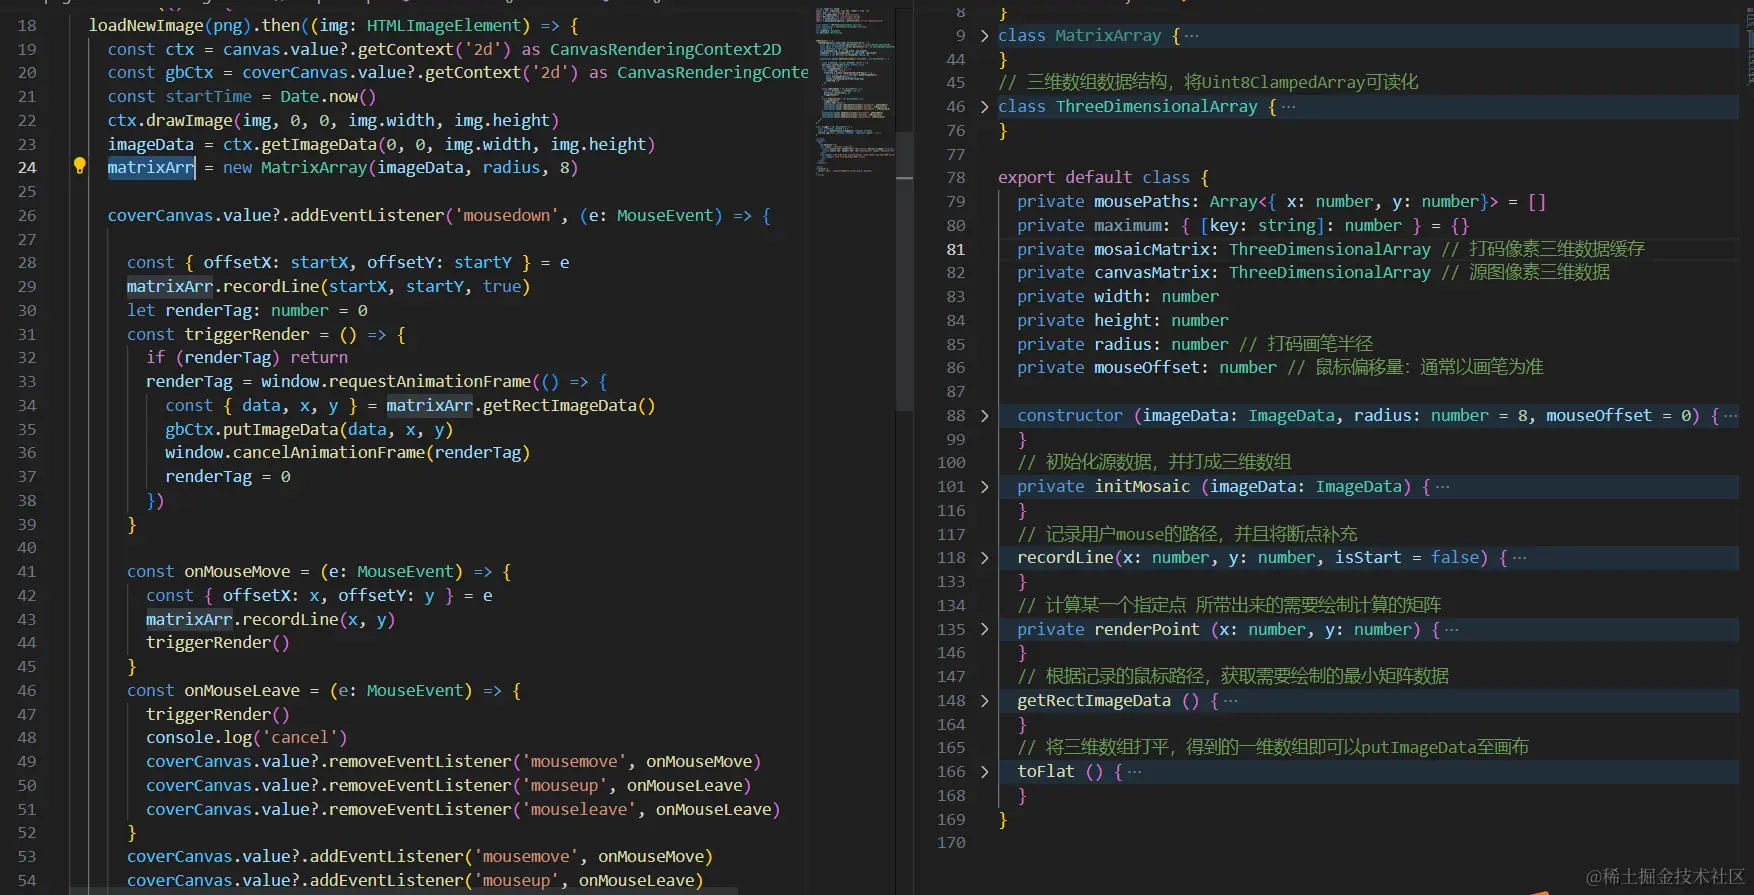Click line number 24 in left gutter
Screen dimensions: 1754x895
pyautogui.click(x=27, y=168)
